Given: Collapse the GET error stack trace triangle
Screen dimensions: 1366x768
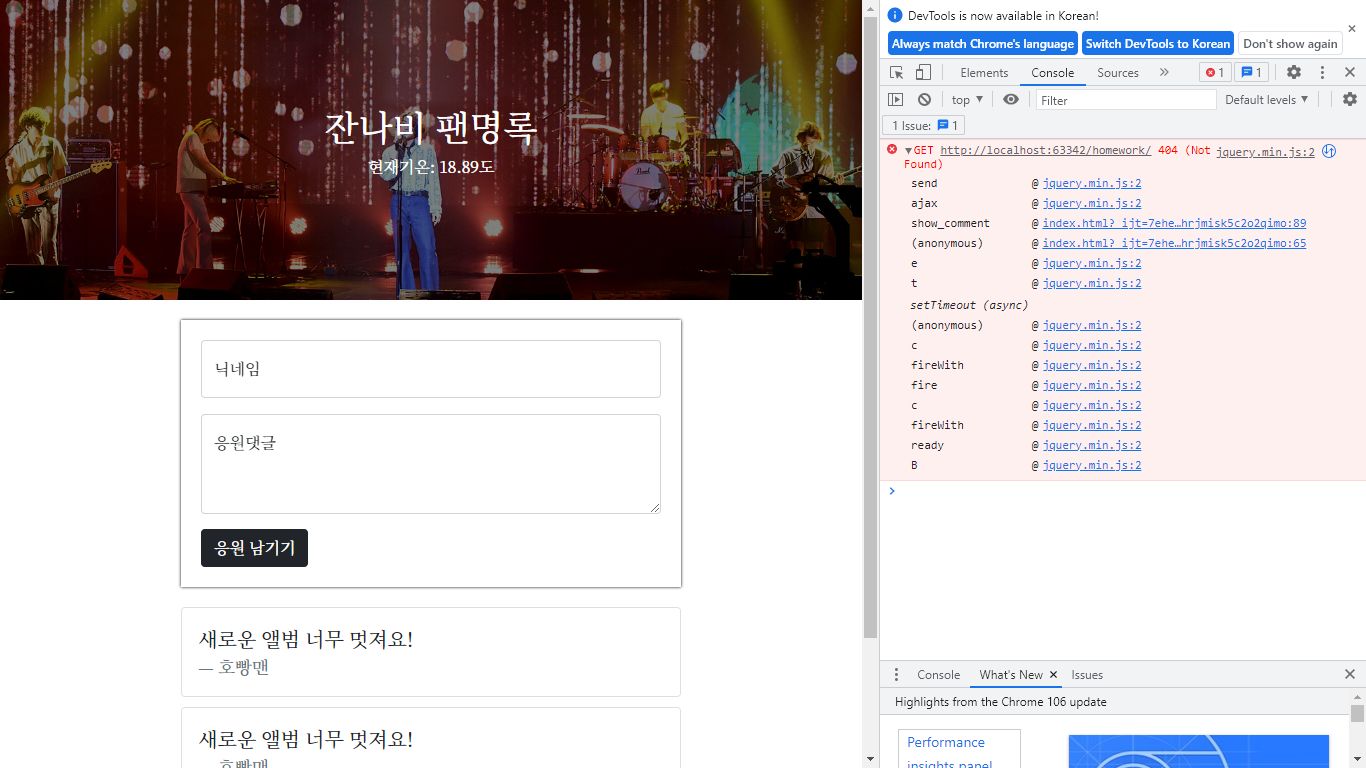Looking at the screenshot, I should pos(908,150).
